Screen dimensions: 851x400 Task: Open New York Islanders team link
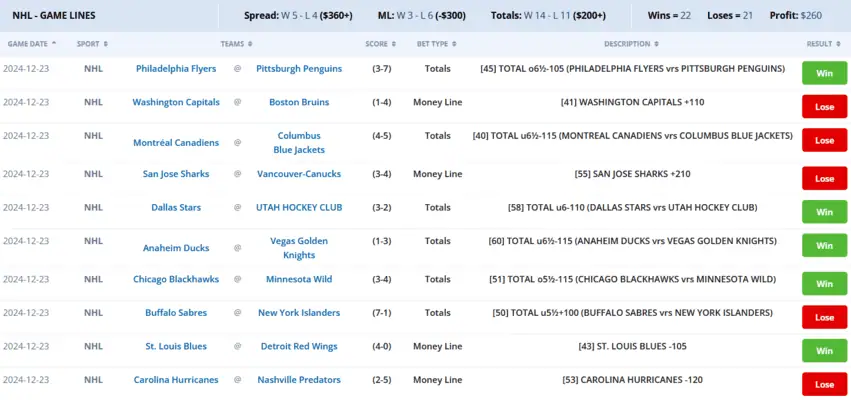299,313
